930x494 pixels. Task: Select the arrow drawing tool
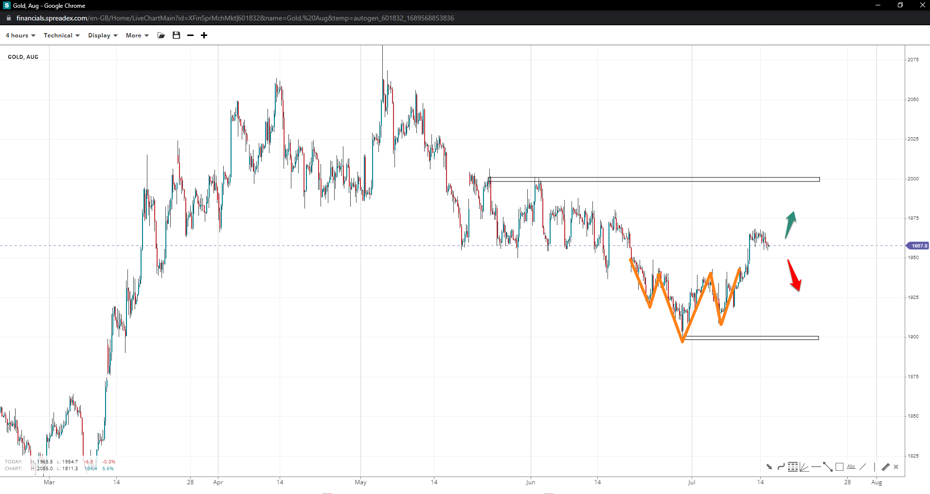769,467
